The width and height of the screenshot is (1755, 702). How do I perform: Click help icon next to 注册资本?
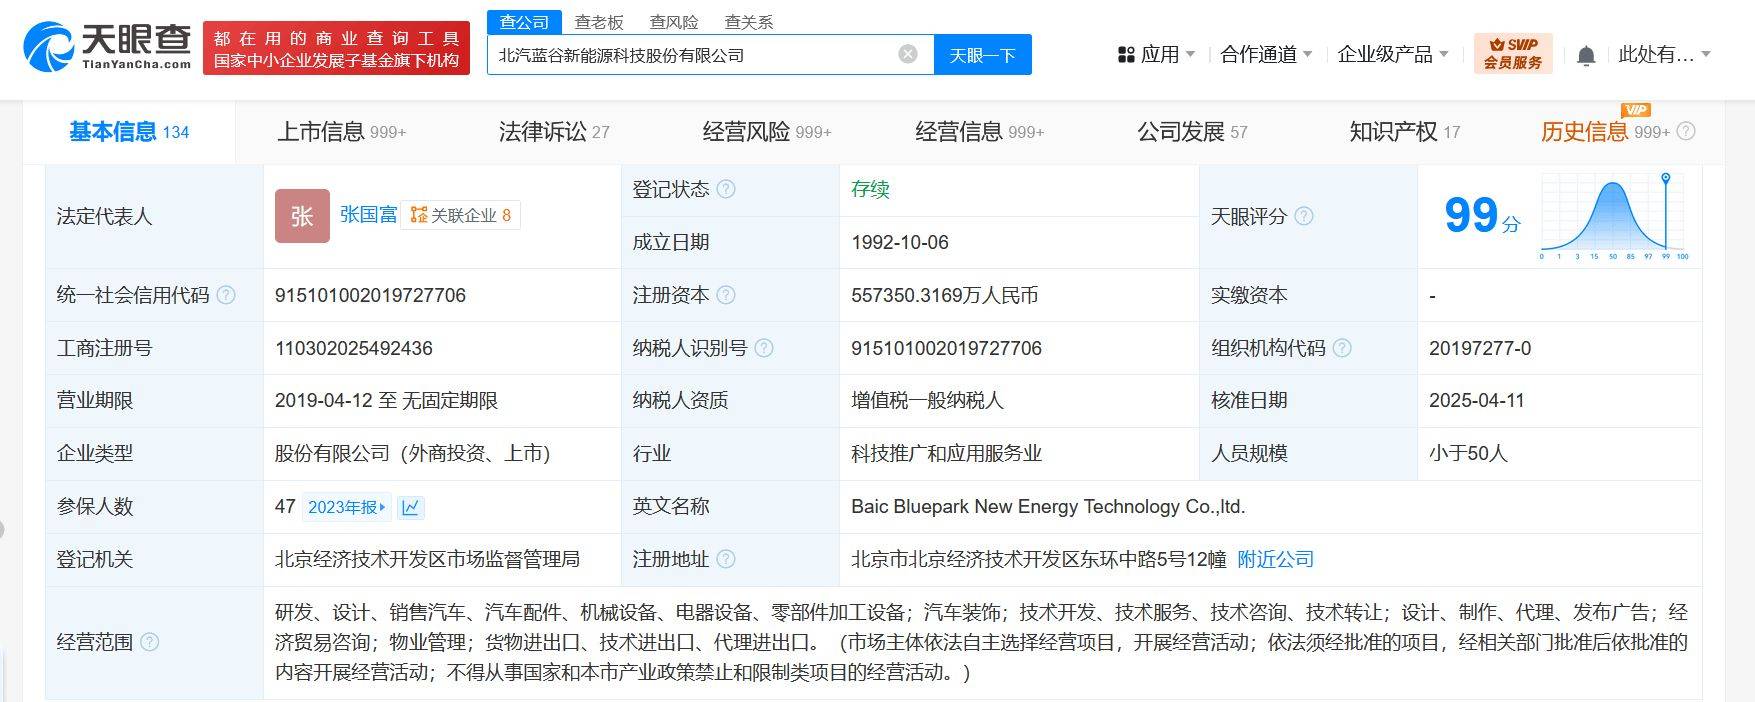(x=726, y=295)
